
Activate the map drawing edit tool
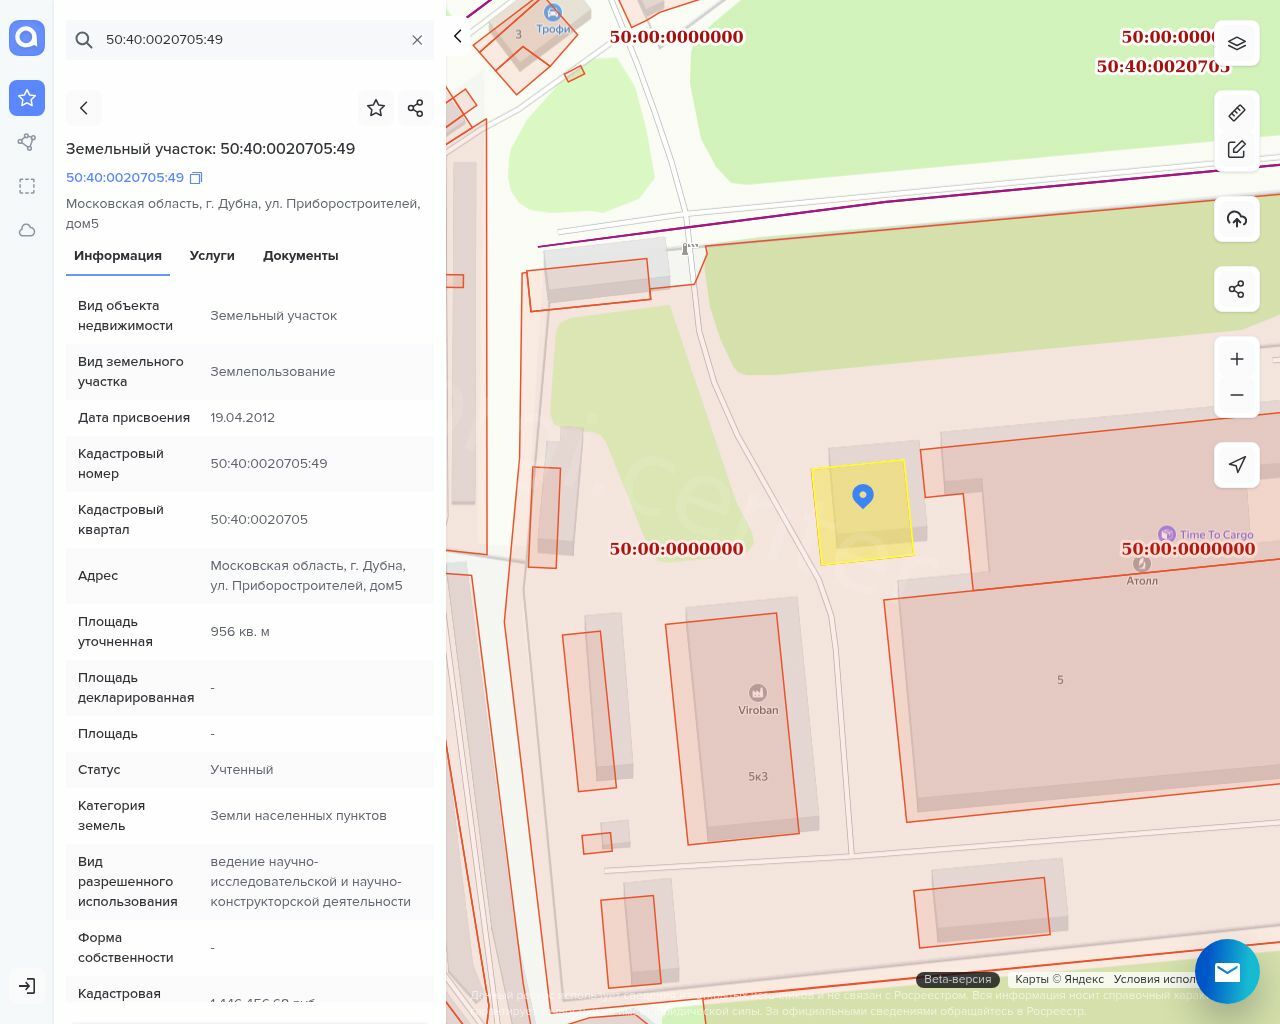(x=1236, y=149)
